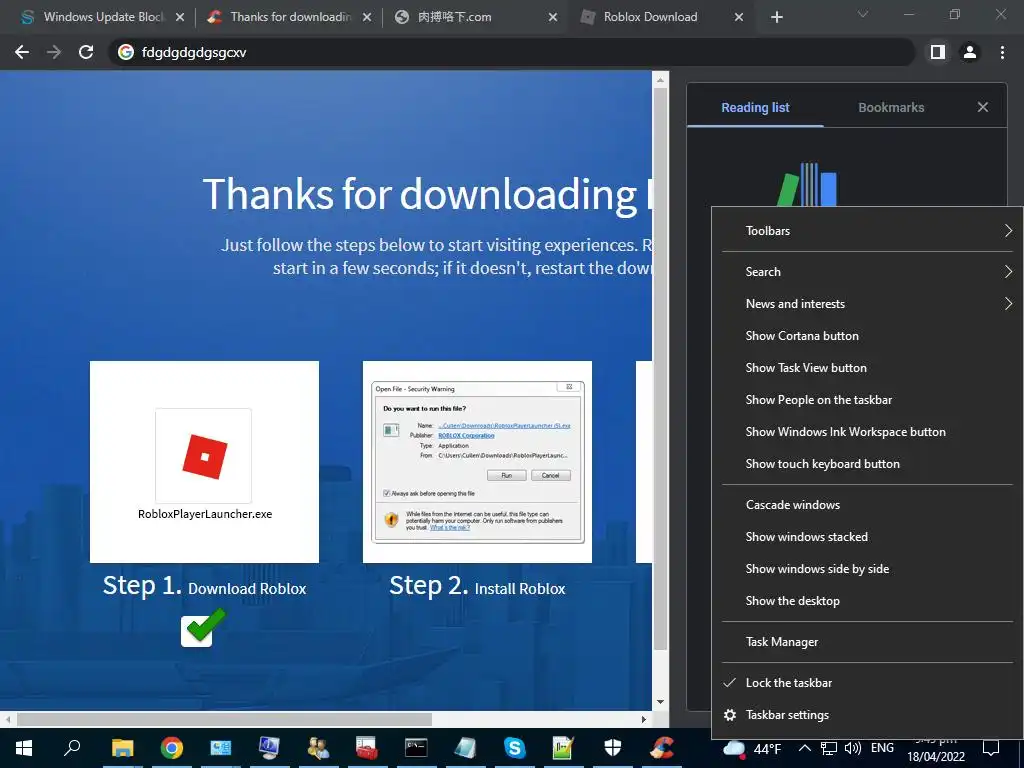Open the notification center icon
1024x768 pixels.
click(x=991, y=748)
